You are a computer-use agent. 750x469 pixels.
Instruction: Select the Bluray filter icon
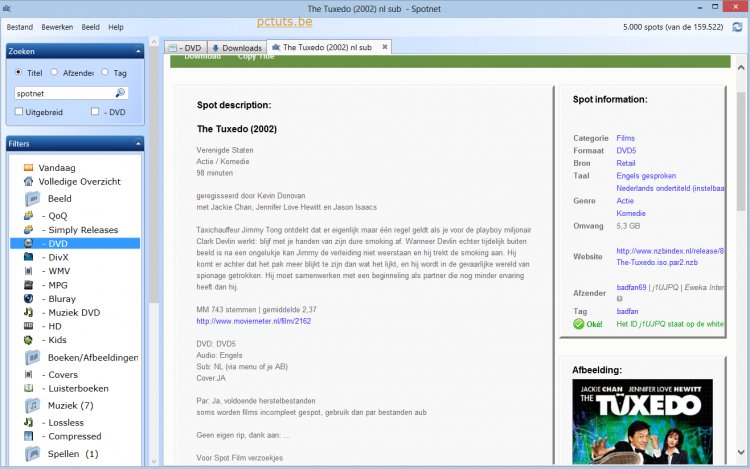click(29, 298)
